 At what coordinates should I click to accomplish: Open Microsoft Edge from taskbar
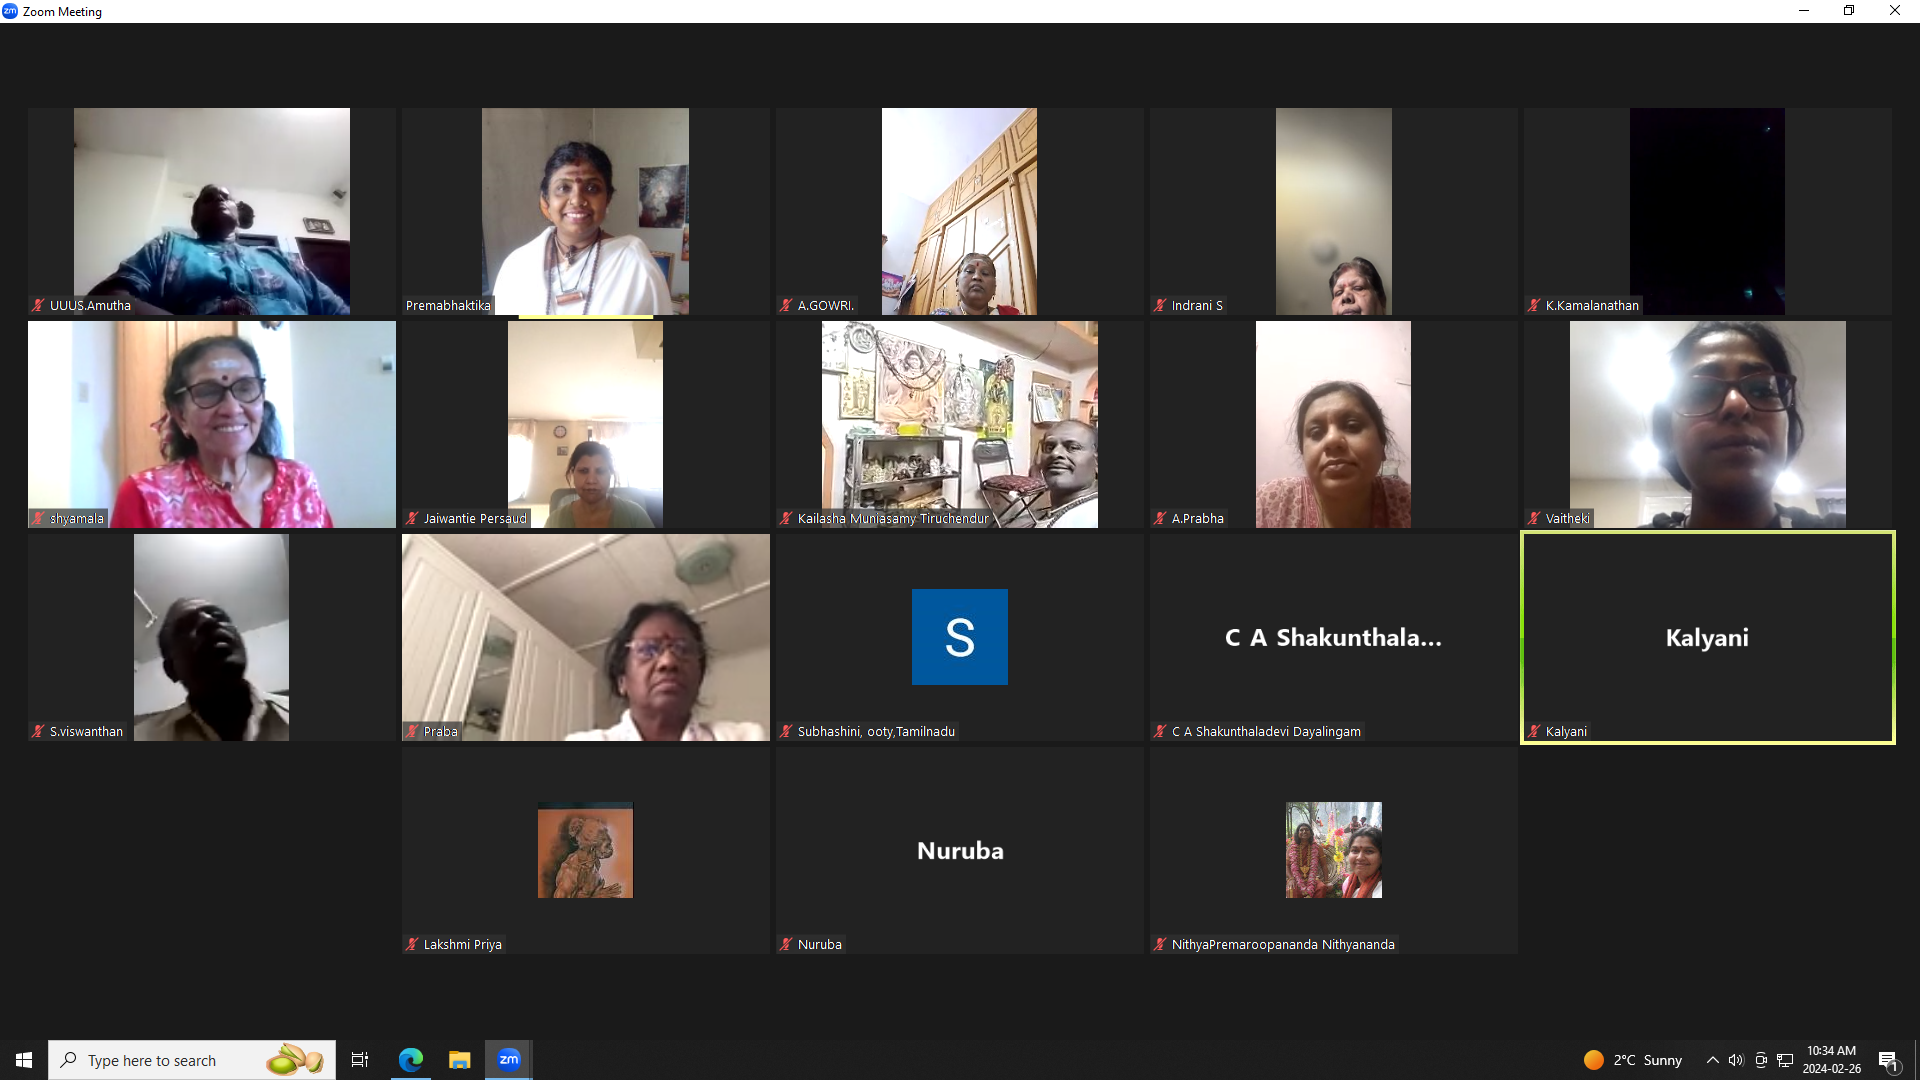pyautogui.click(x=411, y=1060)
